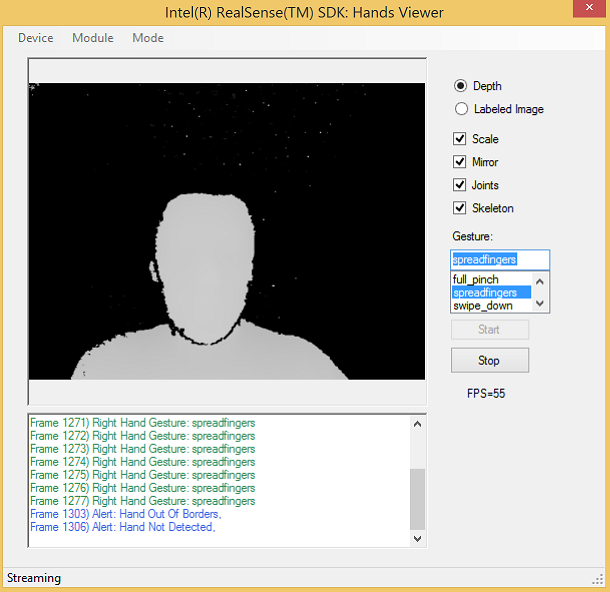Click the log panel scrollbar thumb
The width and height of the screenshot is (610, 592).
pos(418,499)
